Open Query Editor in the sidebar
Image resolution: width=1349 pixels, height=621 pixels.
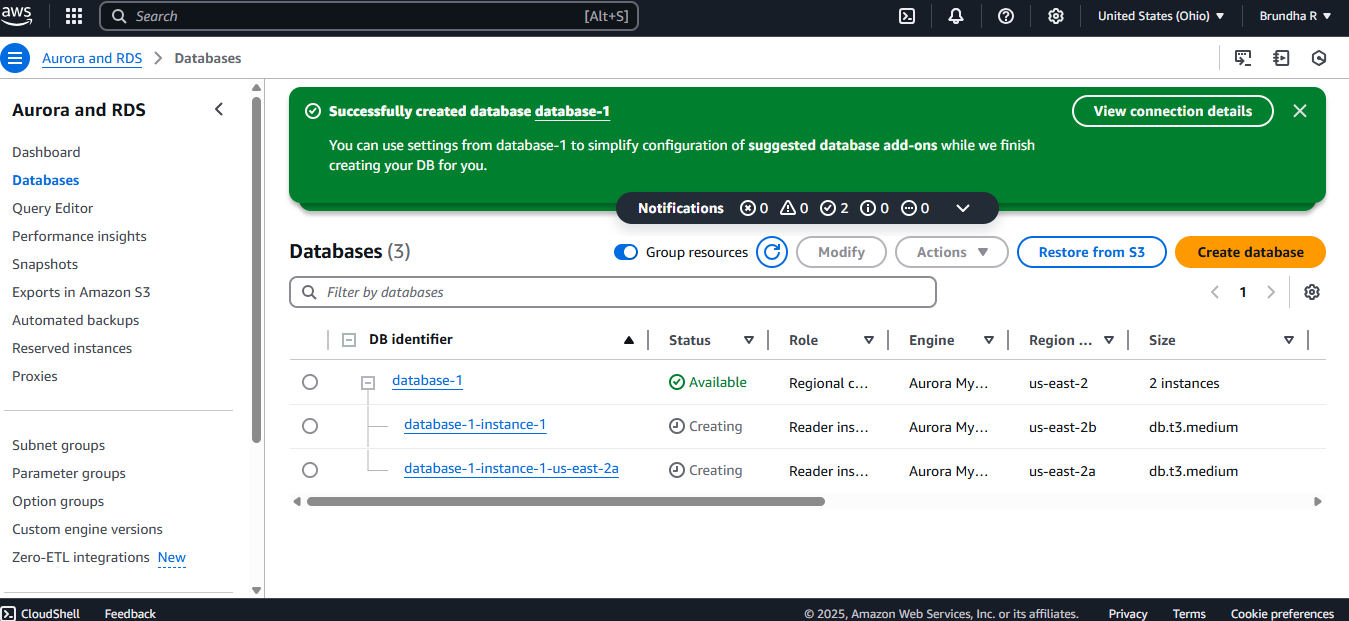point(53,208)
